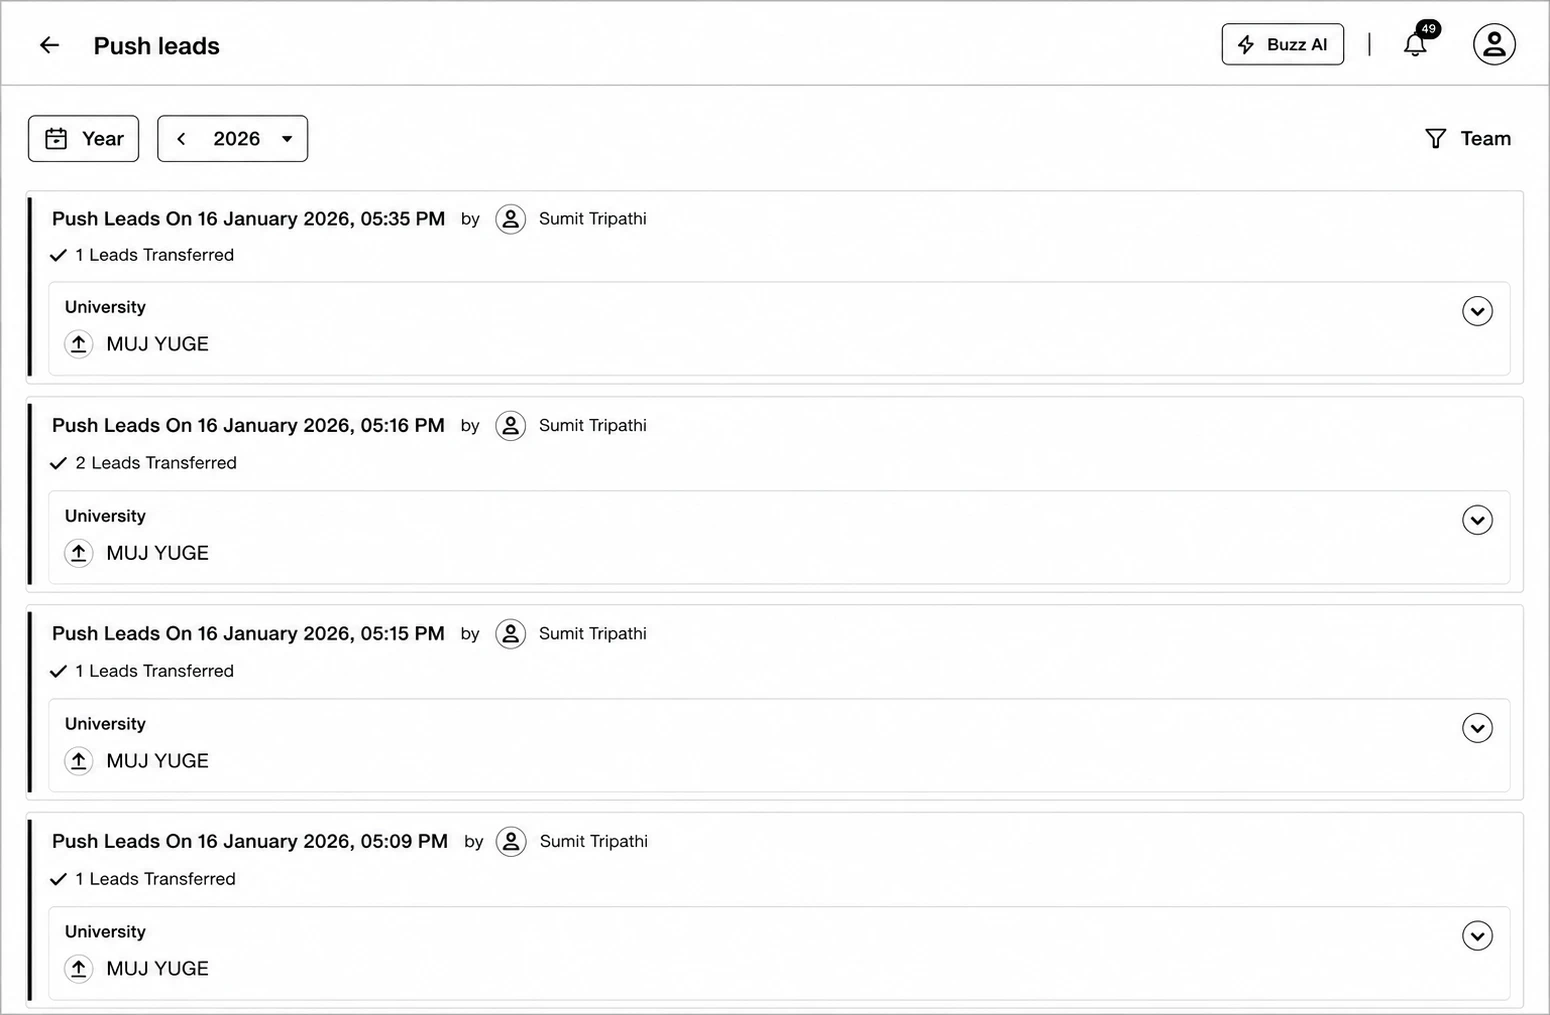Go back using the left arrow

(49, 45)
